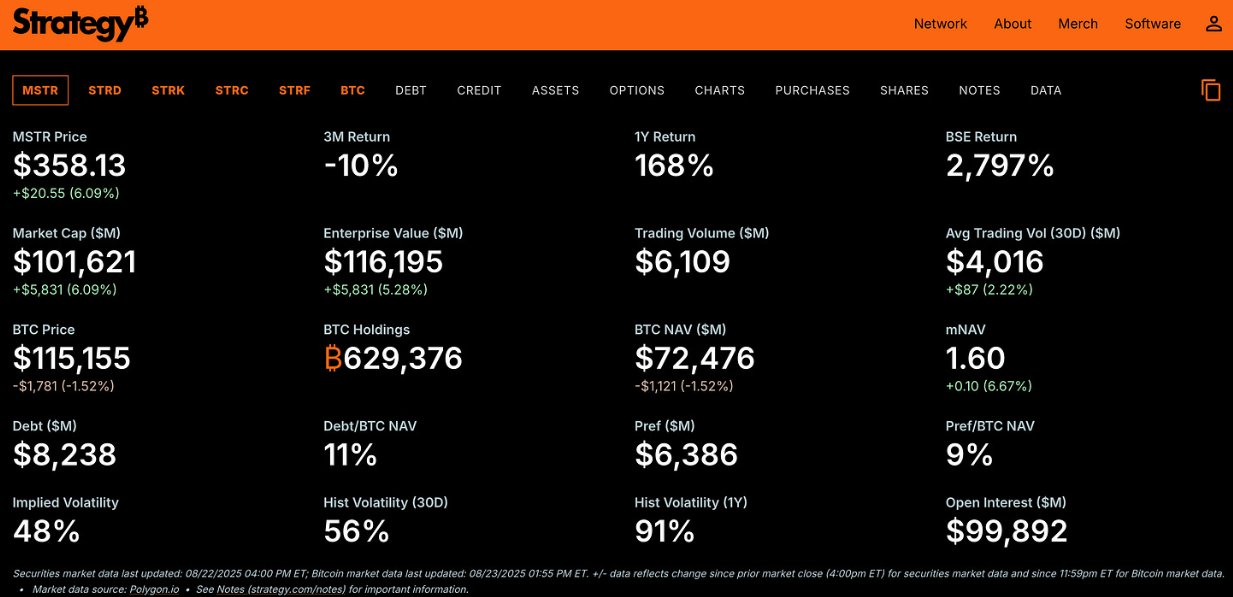This screenshot has width=1233, height=597.
Task: Open the STRC ticker tab
Action: pos(232,90)
